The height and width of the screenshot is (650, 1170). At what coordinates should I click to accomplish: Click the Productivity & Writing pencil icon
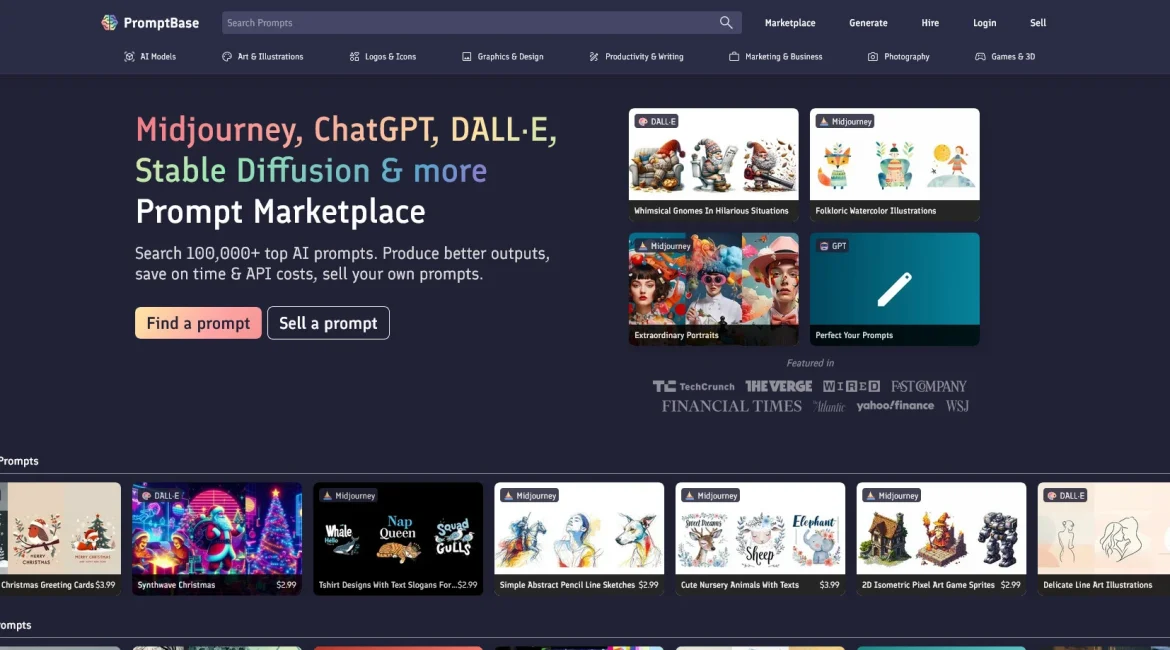tap(594, 57)
